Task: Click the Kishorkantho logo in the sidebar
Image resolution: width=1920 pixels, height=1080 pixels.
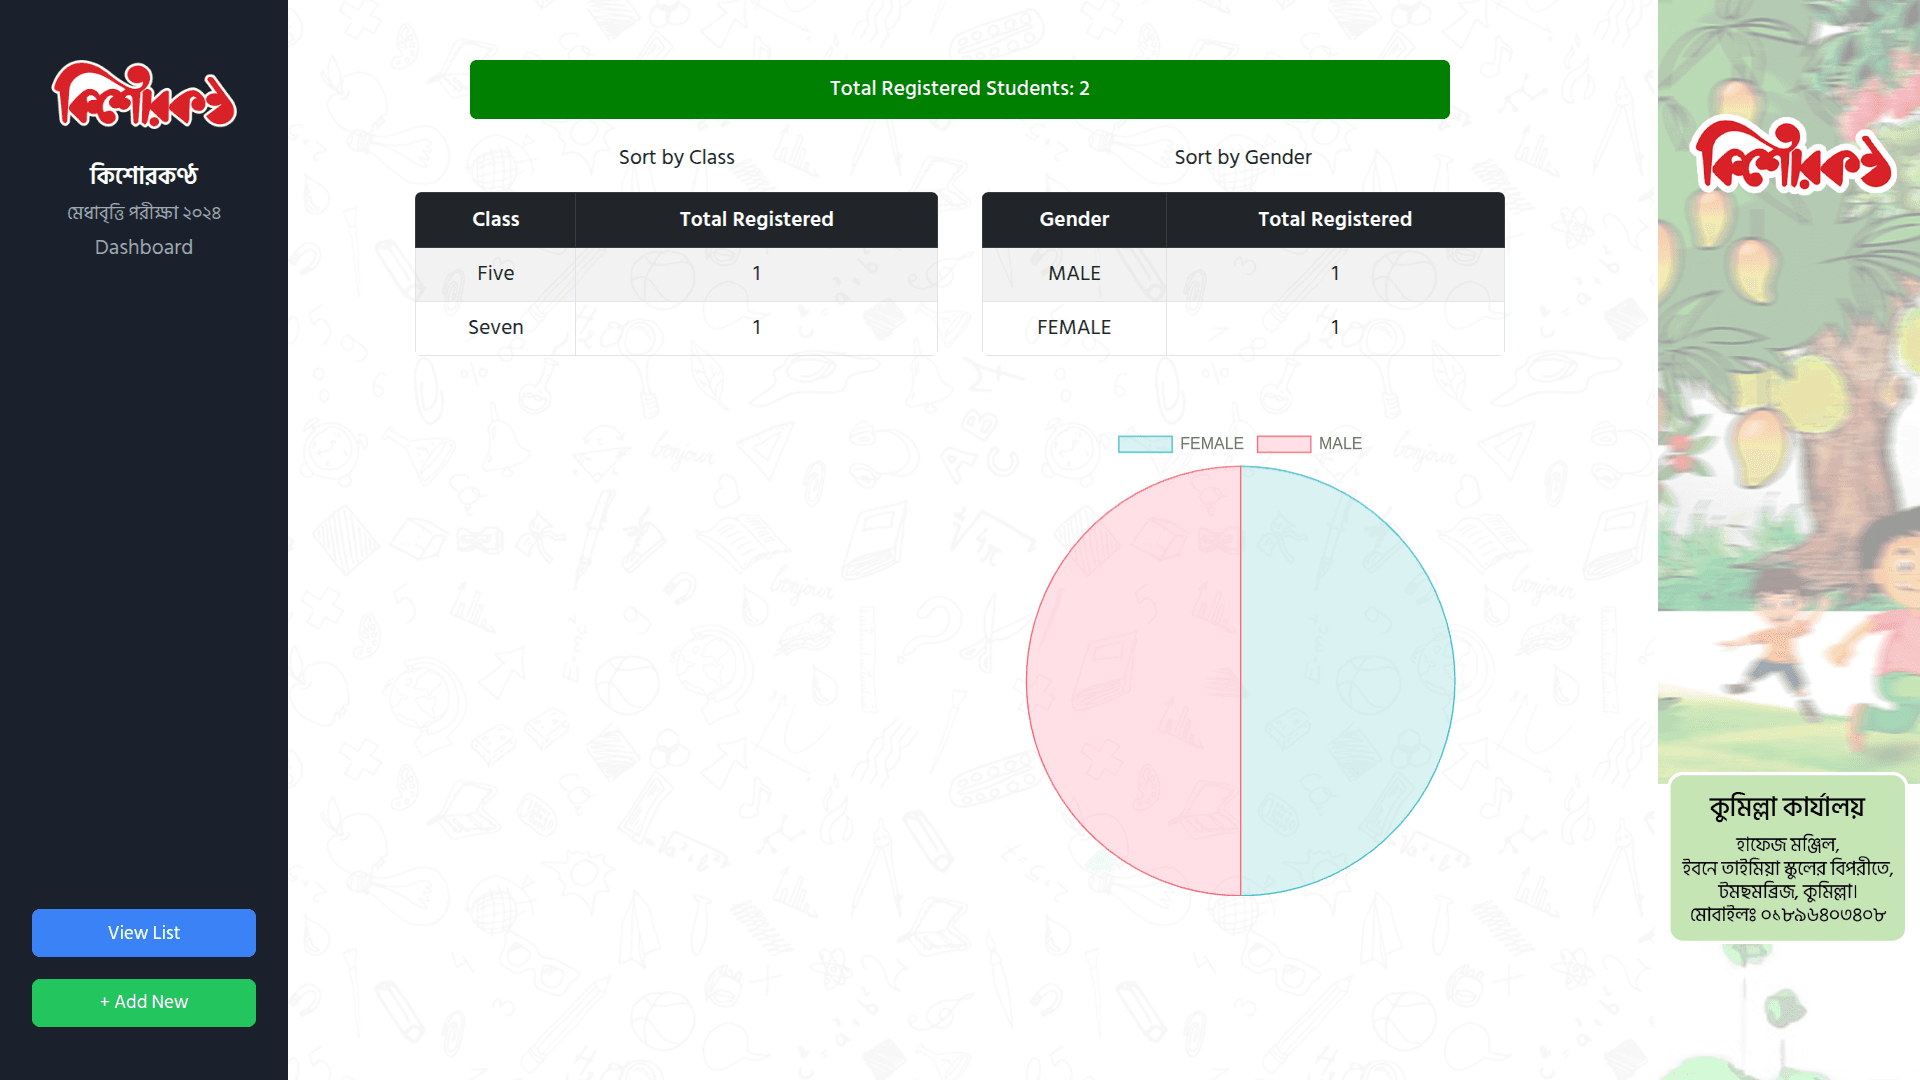Action: point(144,95)
